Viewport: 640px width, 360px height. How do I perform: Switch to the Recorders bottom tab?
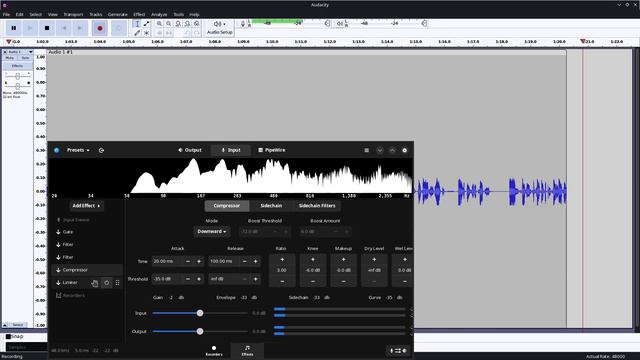[214, 351]
